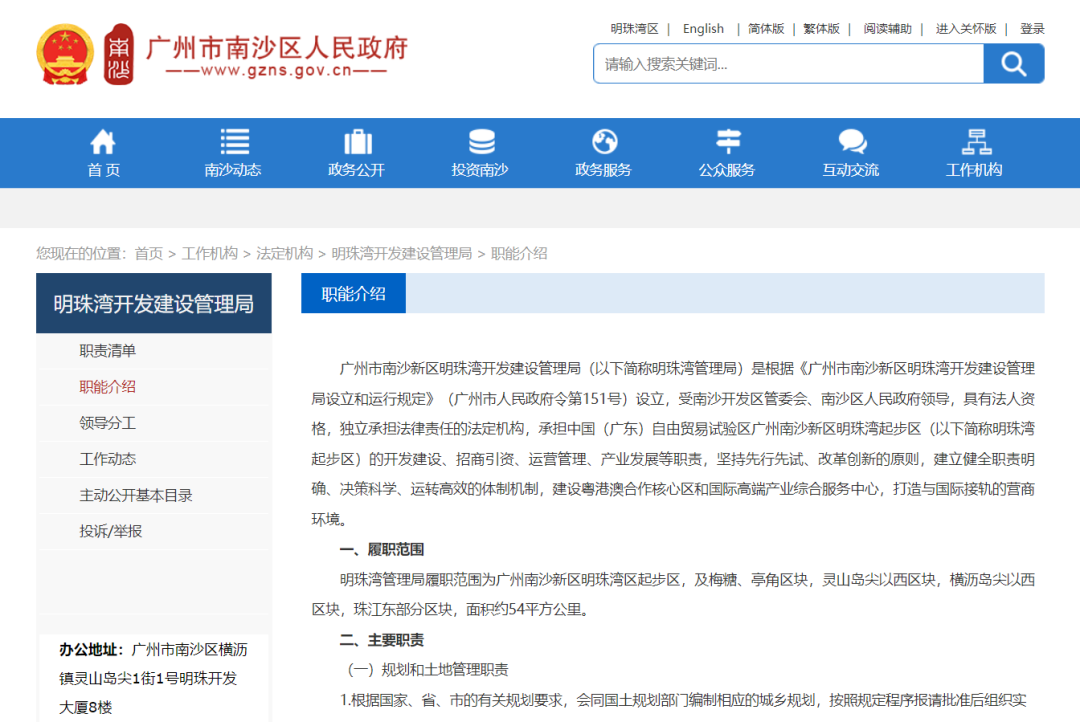Click the 政务公开 building icon

click(355, 141)
